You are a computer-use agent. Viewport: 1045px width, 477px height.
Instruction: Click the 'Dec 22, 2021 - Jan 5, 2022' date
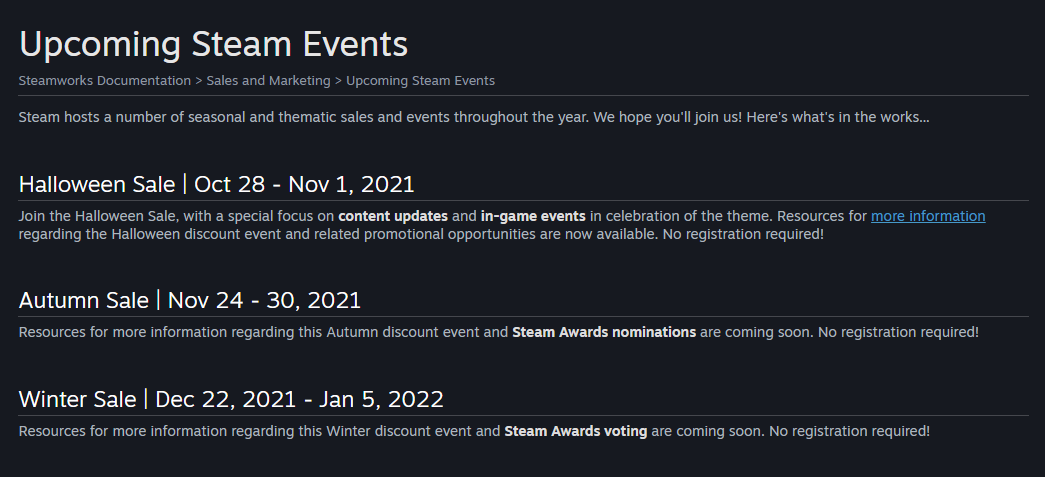tap(299, 399)
